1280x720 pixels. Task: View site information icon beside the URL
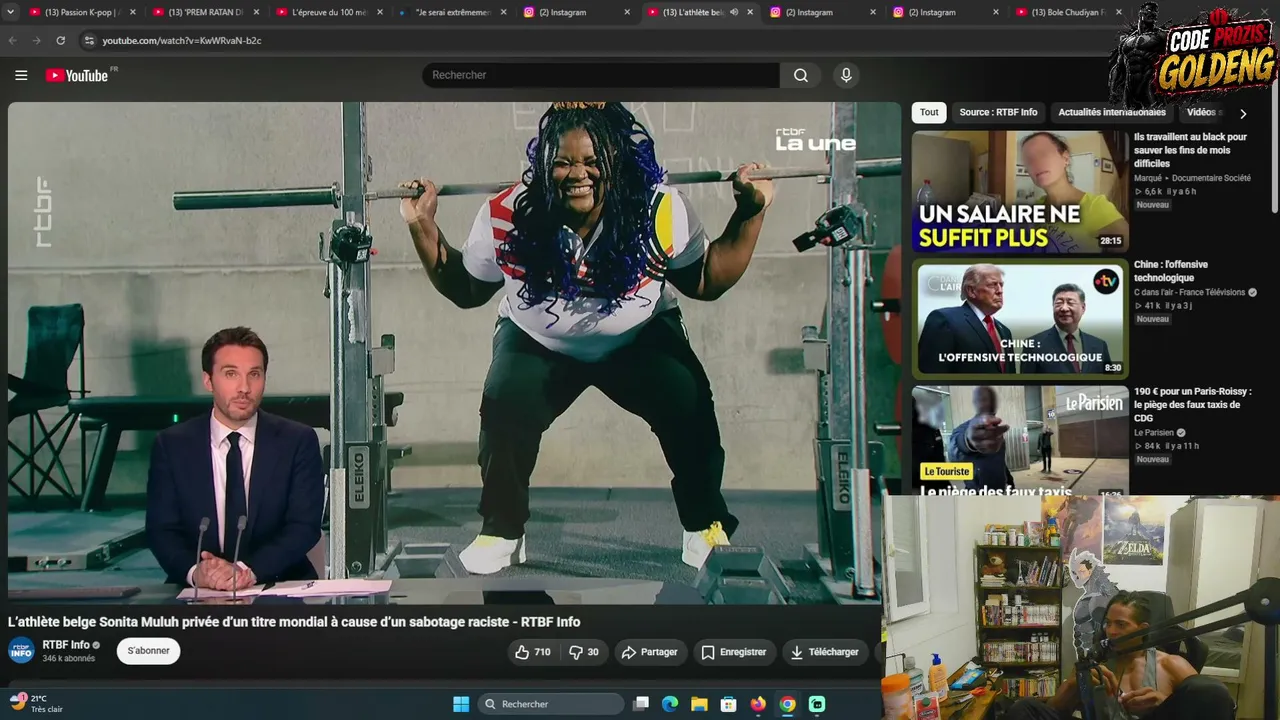pos(89,41)
